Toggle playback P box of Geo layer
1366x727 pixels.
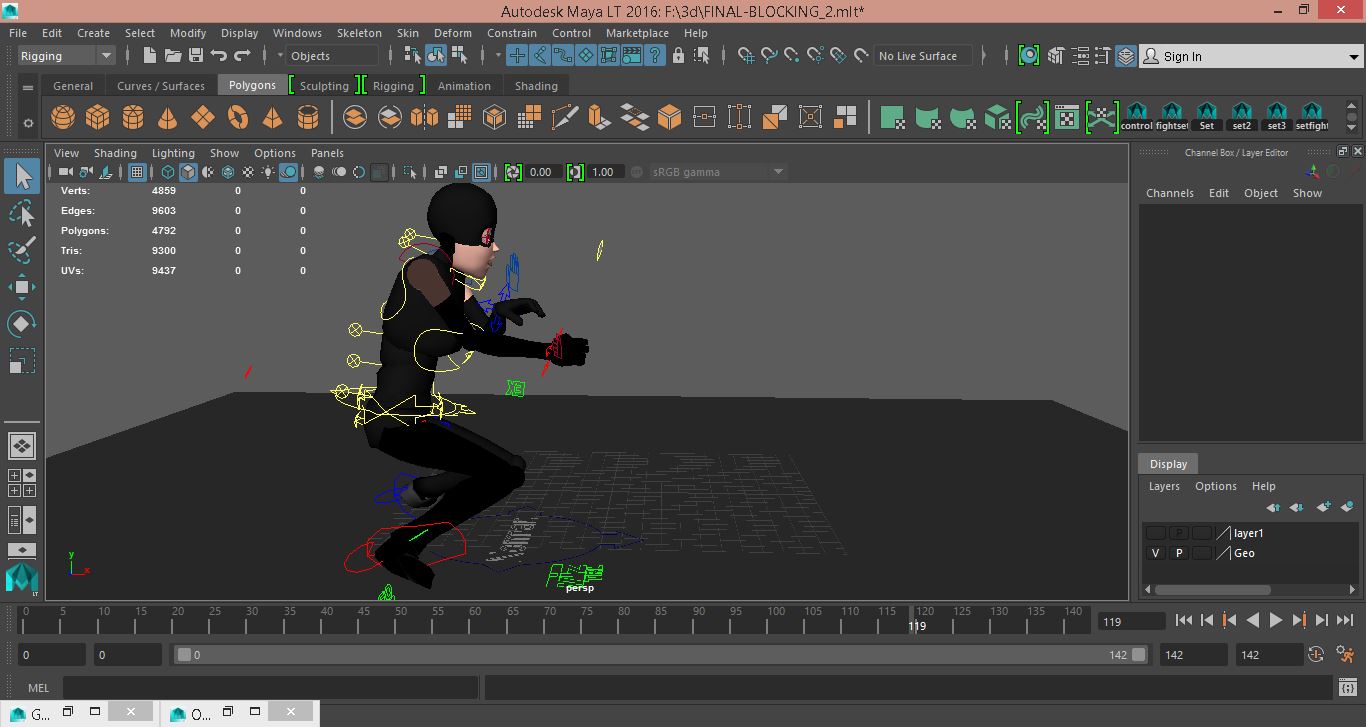point(1179,553)
